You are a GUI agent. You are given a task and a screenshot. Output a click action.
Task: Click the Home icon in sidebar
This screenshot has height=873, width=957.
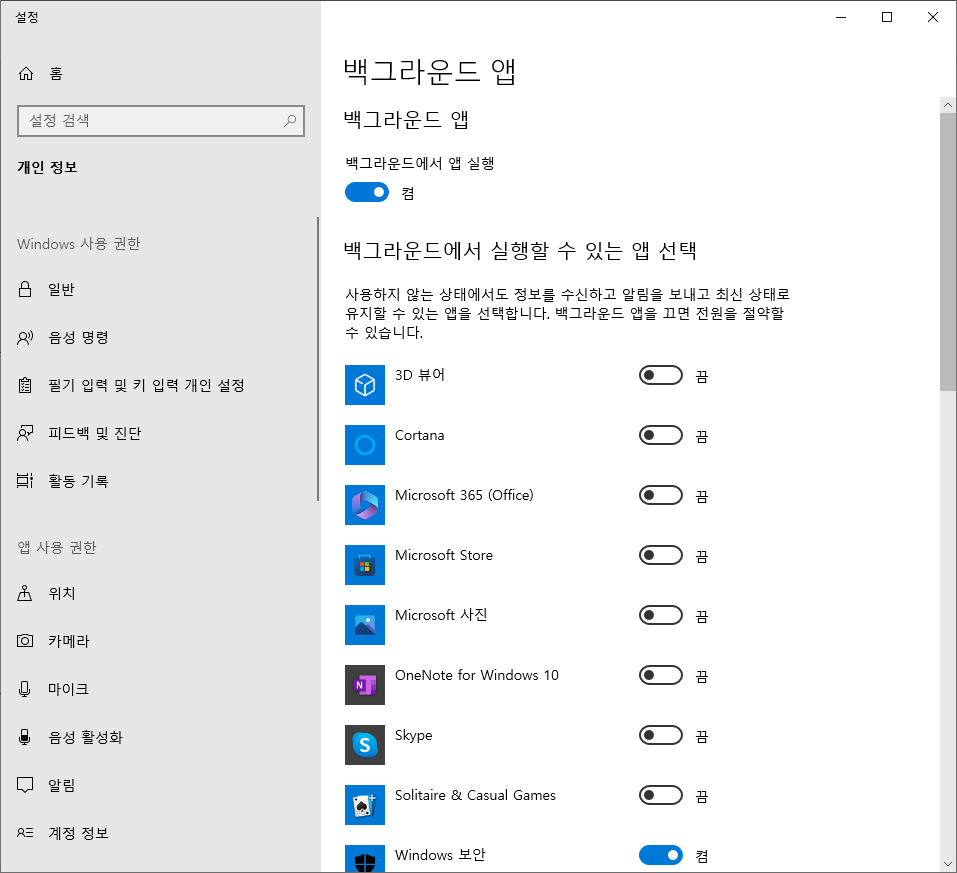coord(26,74)
